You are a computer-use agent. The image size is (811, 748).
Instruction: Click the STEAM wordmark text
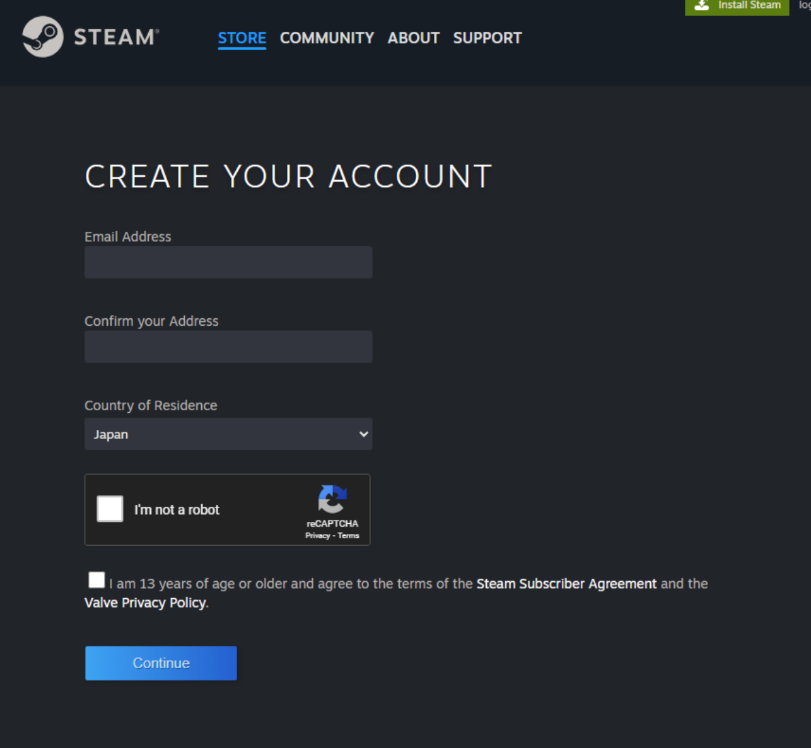(116, 37)
